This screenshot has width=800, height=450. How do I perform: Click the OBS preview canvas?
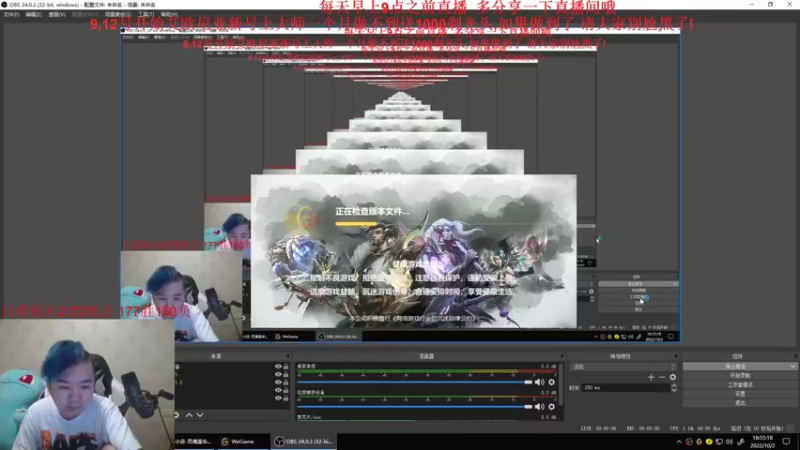point(400,186)
